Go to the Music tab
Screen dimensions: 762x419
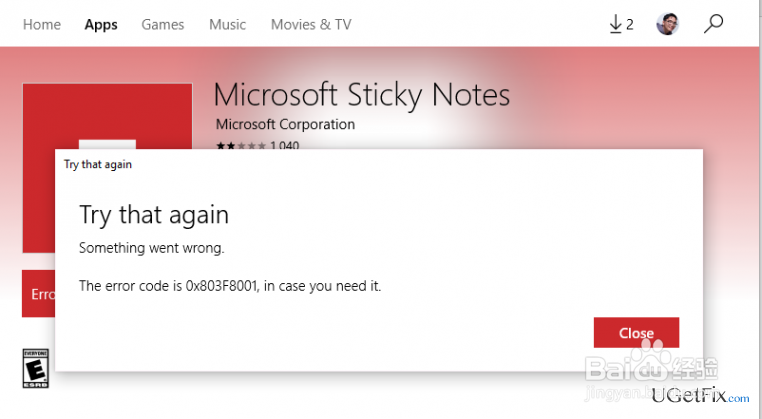coord(227,24)
